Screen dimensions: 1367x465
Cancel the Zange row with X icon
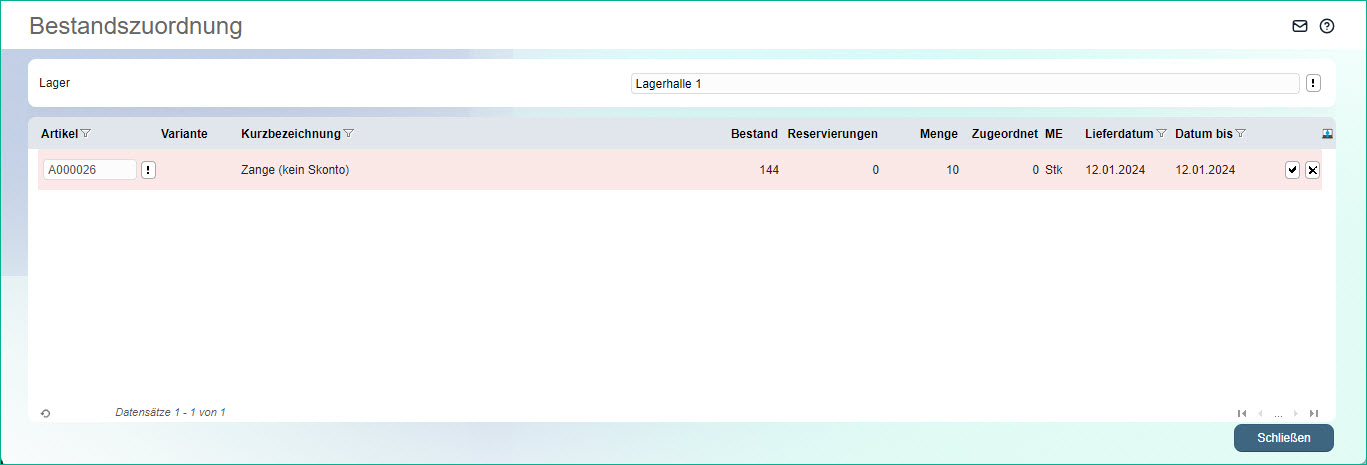tap(1312, 170)
